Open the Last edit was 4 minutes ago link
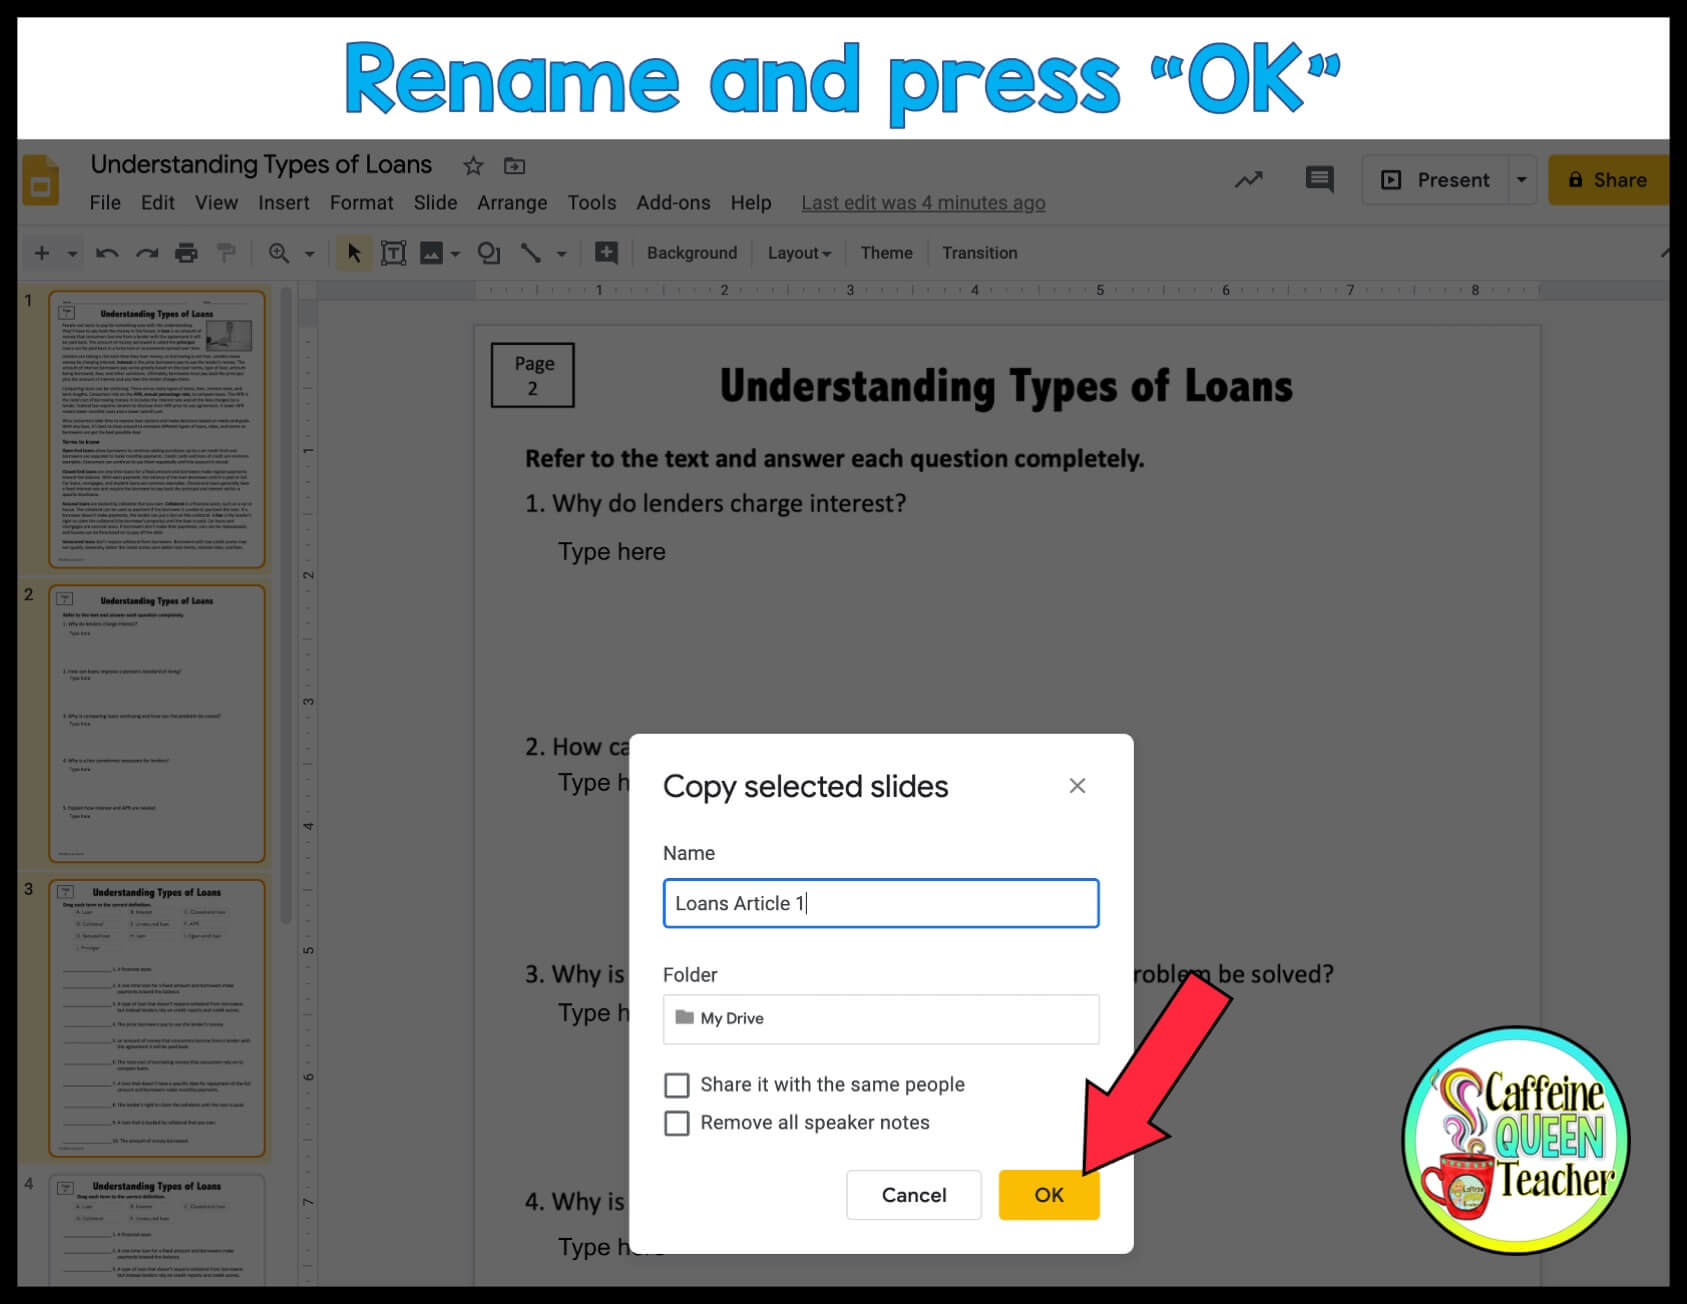 click(923, 203)
